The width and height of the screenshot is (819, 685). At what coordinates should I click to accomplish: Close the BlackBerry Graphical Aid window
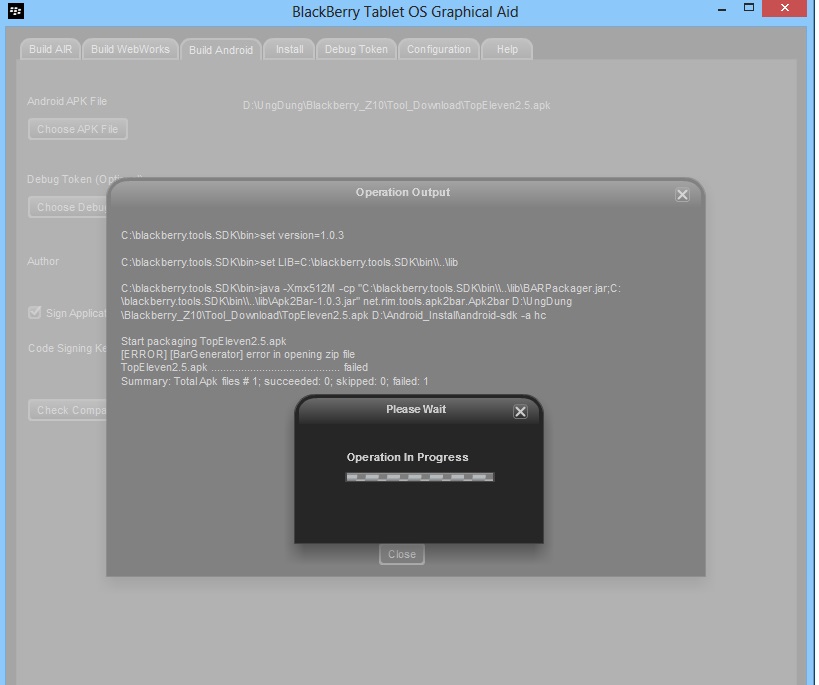[785, 8]
